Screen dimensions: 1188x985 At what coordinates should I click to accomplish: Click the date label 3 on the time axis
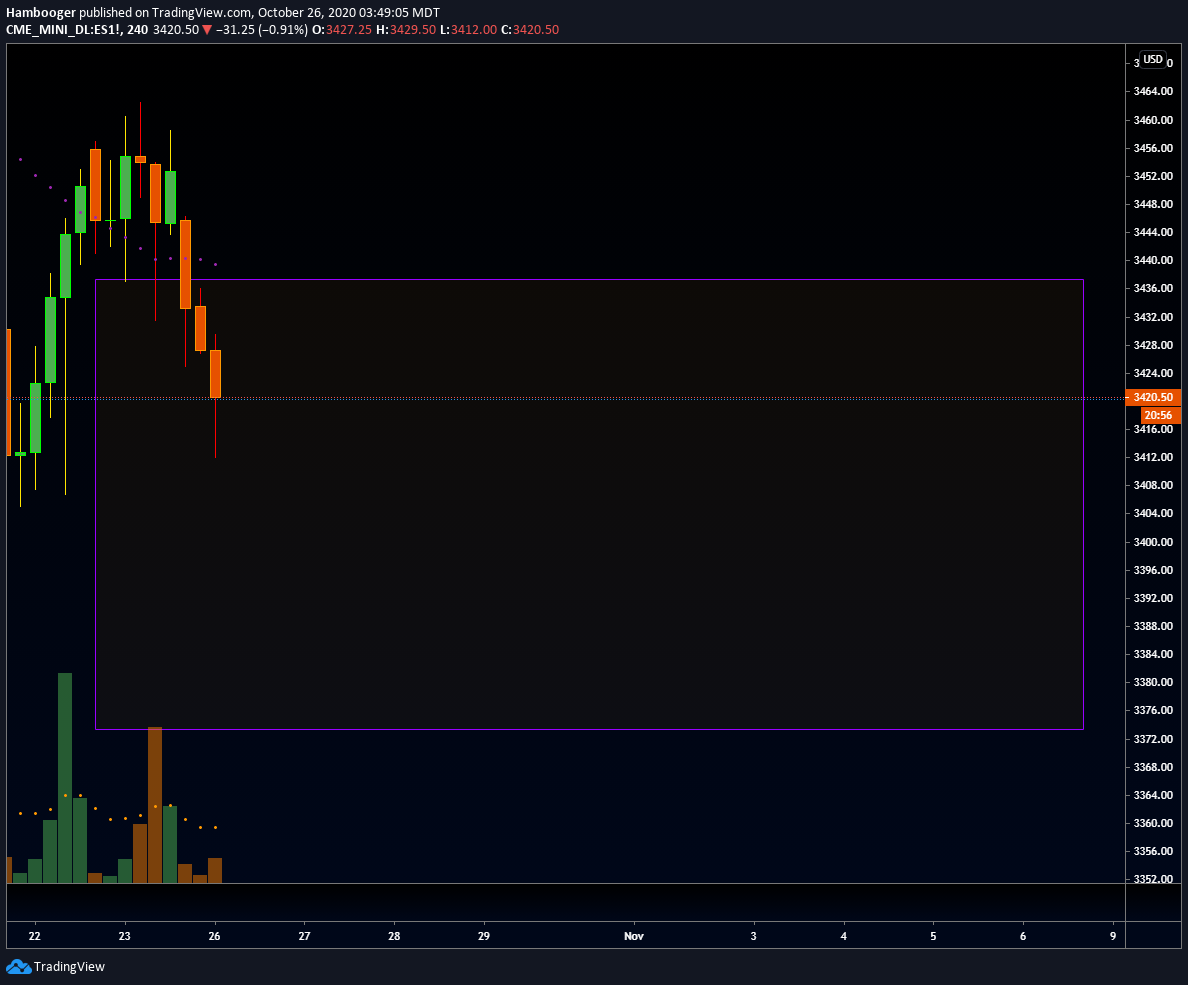pyautogui.click(x=753, y=936)
